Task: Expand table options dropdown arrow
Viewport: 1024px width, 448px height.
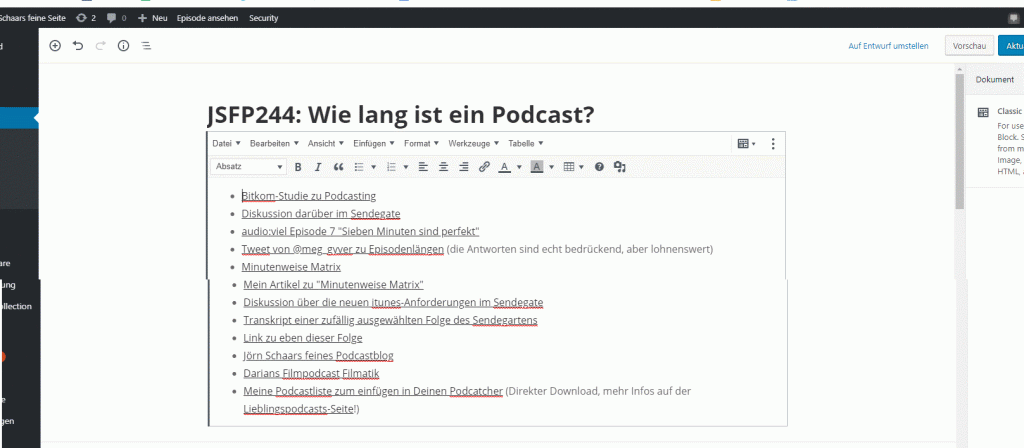Action: (x=581, y=167)
